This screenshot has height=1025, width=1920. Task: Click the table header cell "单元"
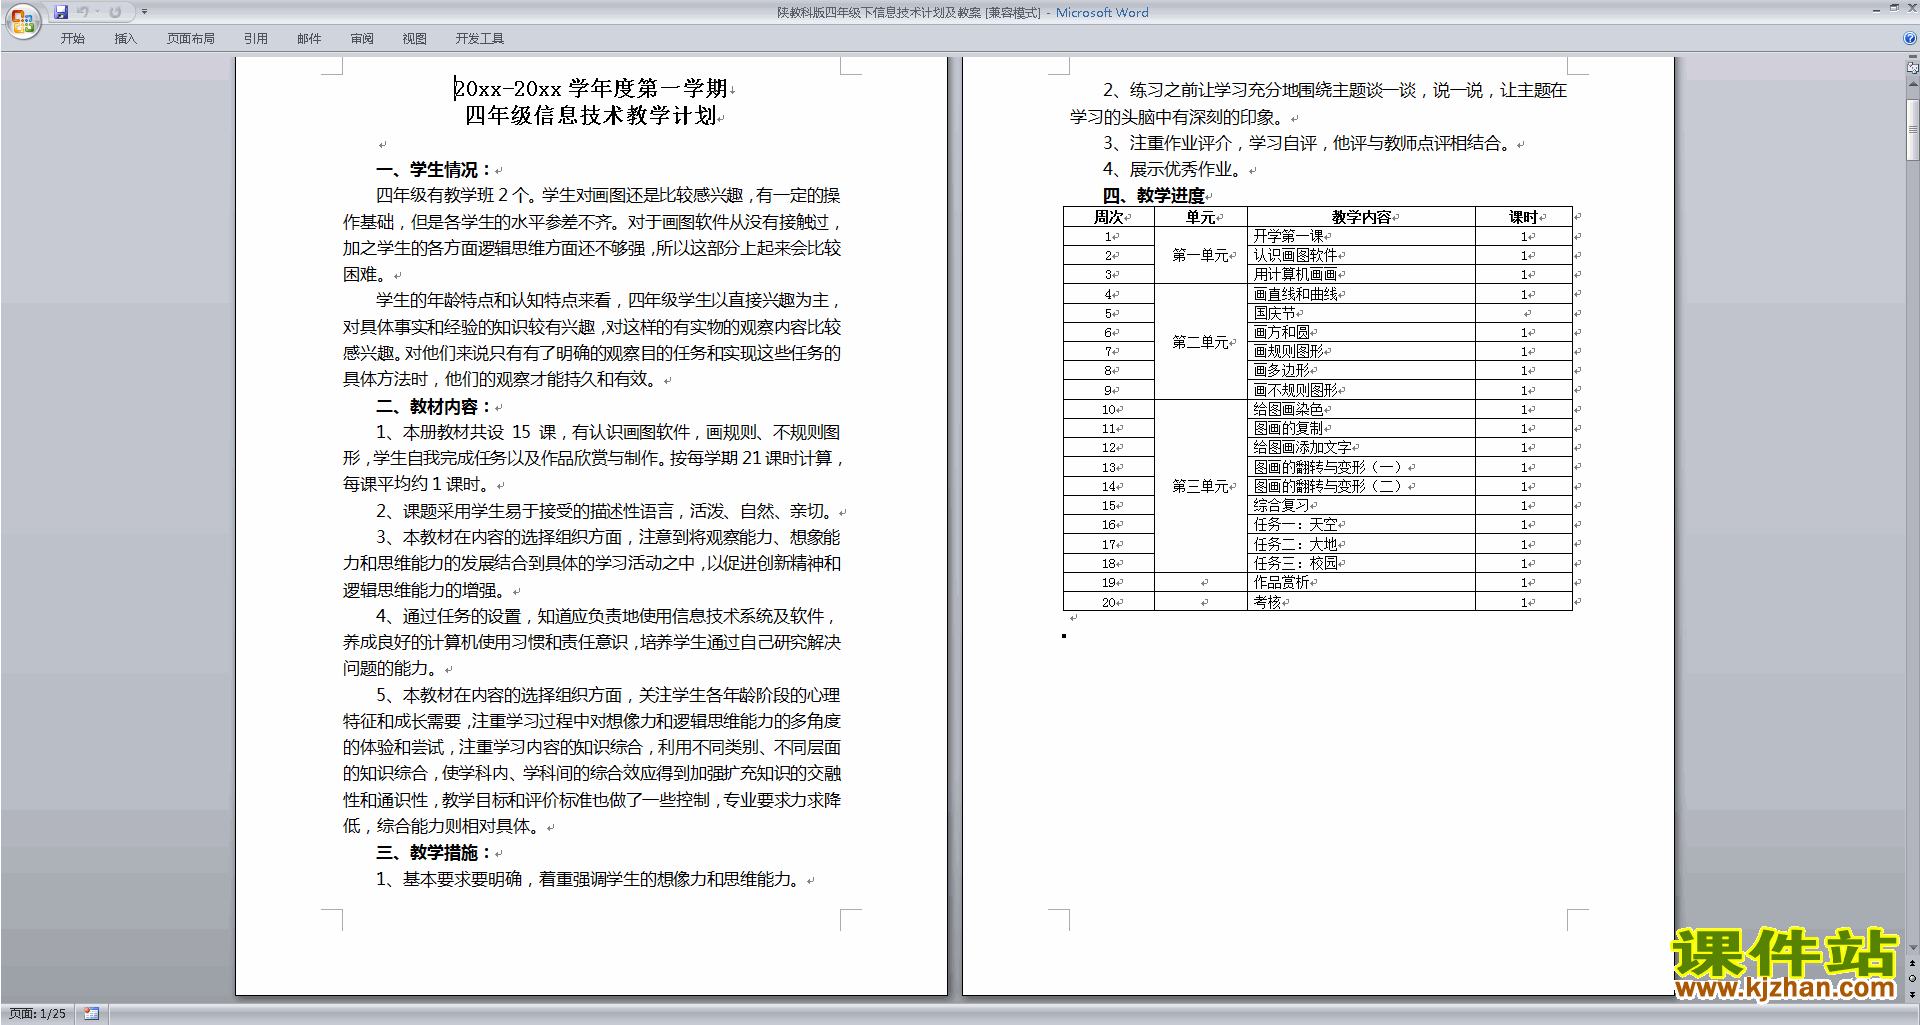tap(1200, 217)
